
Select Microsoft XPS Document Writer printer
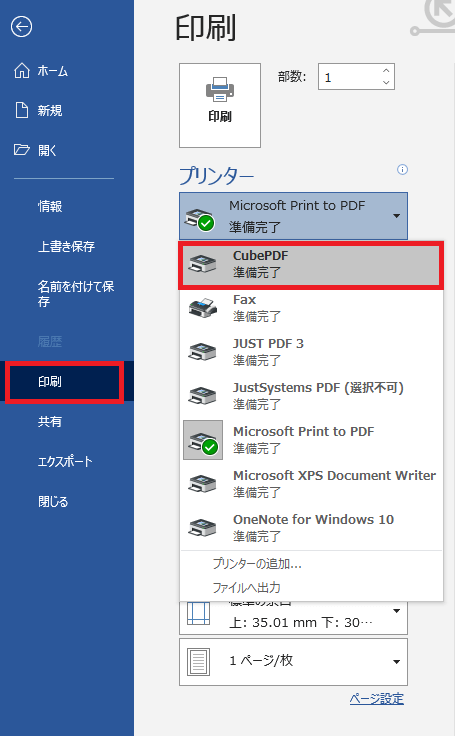[x=311, y=483]
